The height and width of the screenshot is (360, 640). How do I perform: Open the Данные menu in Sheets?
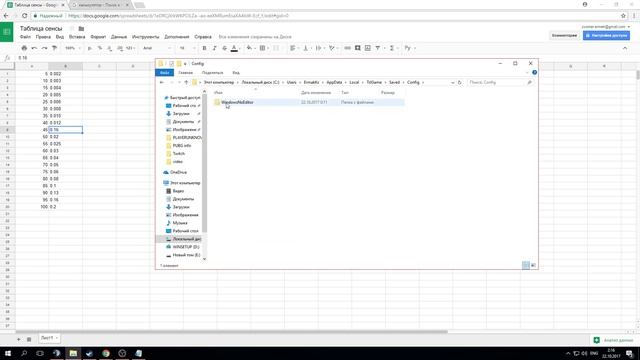119,37
